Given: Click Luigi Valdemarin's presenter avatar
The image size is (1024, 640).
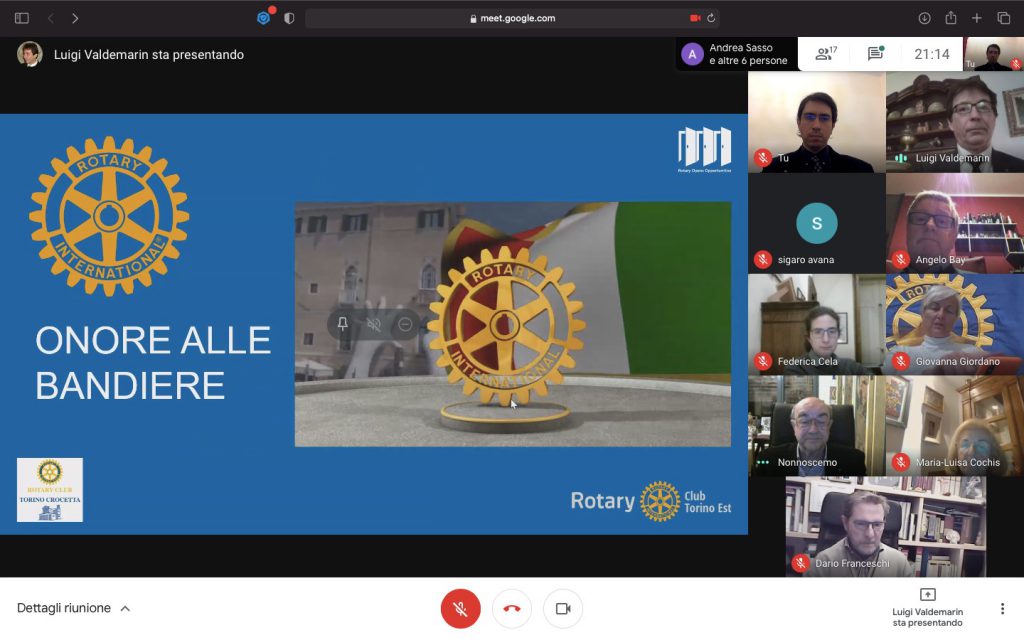Looking at the screenshot, I should click(29, 54).
